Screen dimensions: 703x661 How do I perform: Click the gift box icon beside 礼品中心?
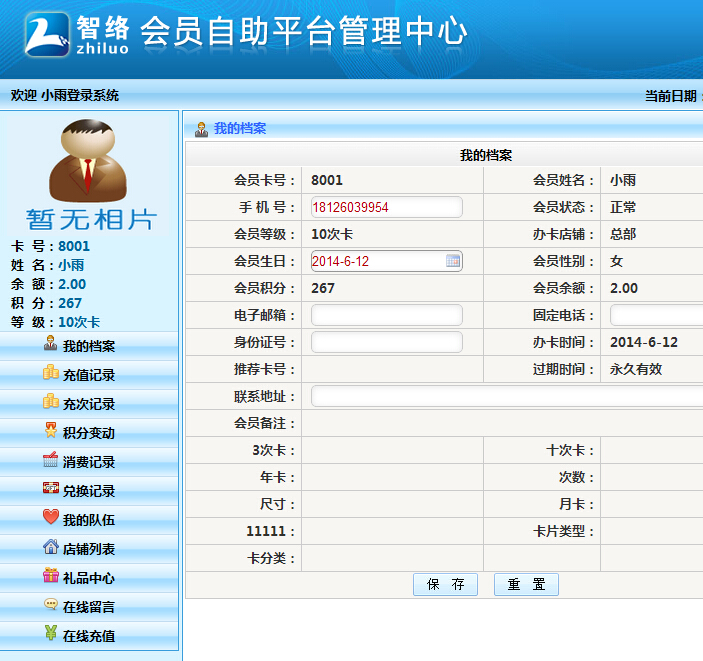[51, 575]
